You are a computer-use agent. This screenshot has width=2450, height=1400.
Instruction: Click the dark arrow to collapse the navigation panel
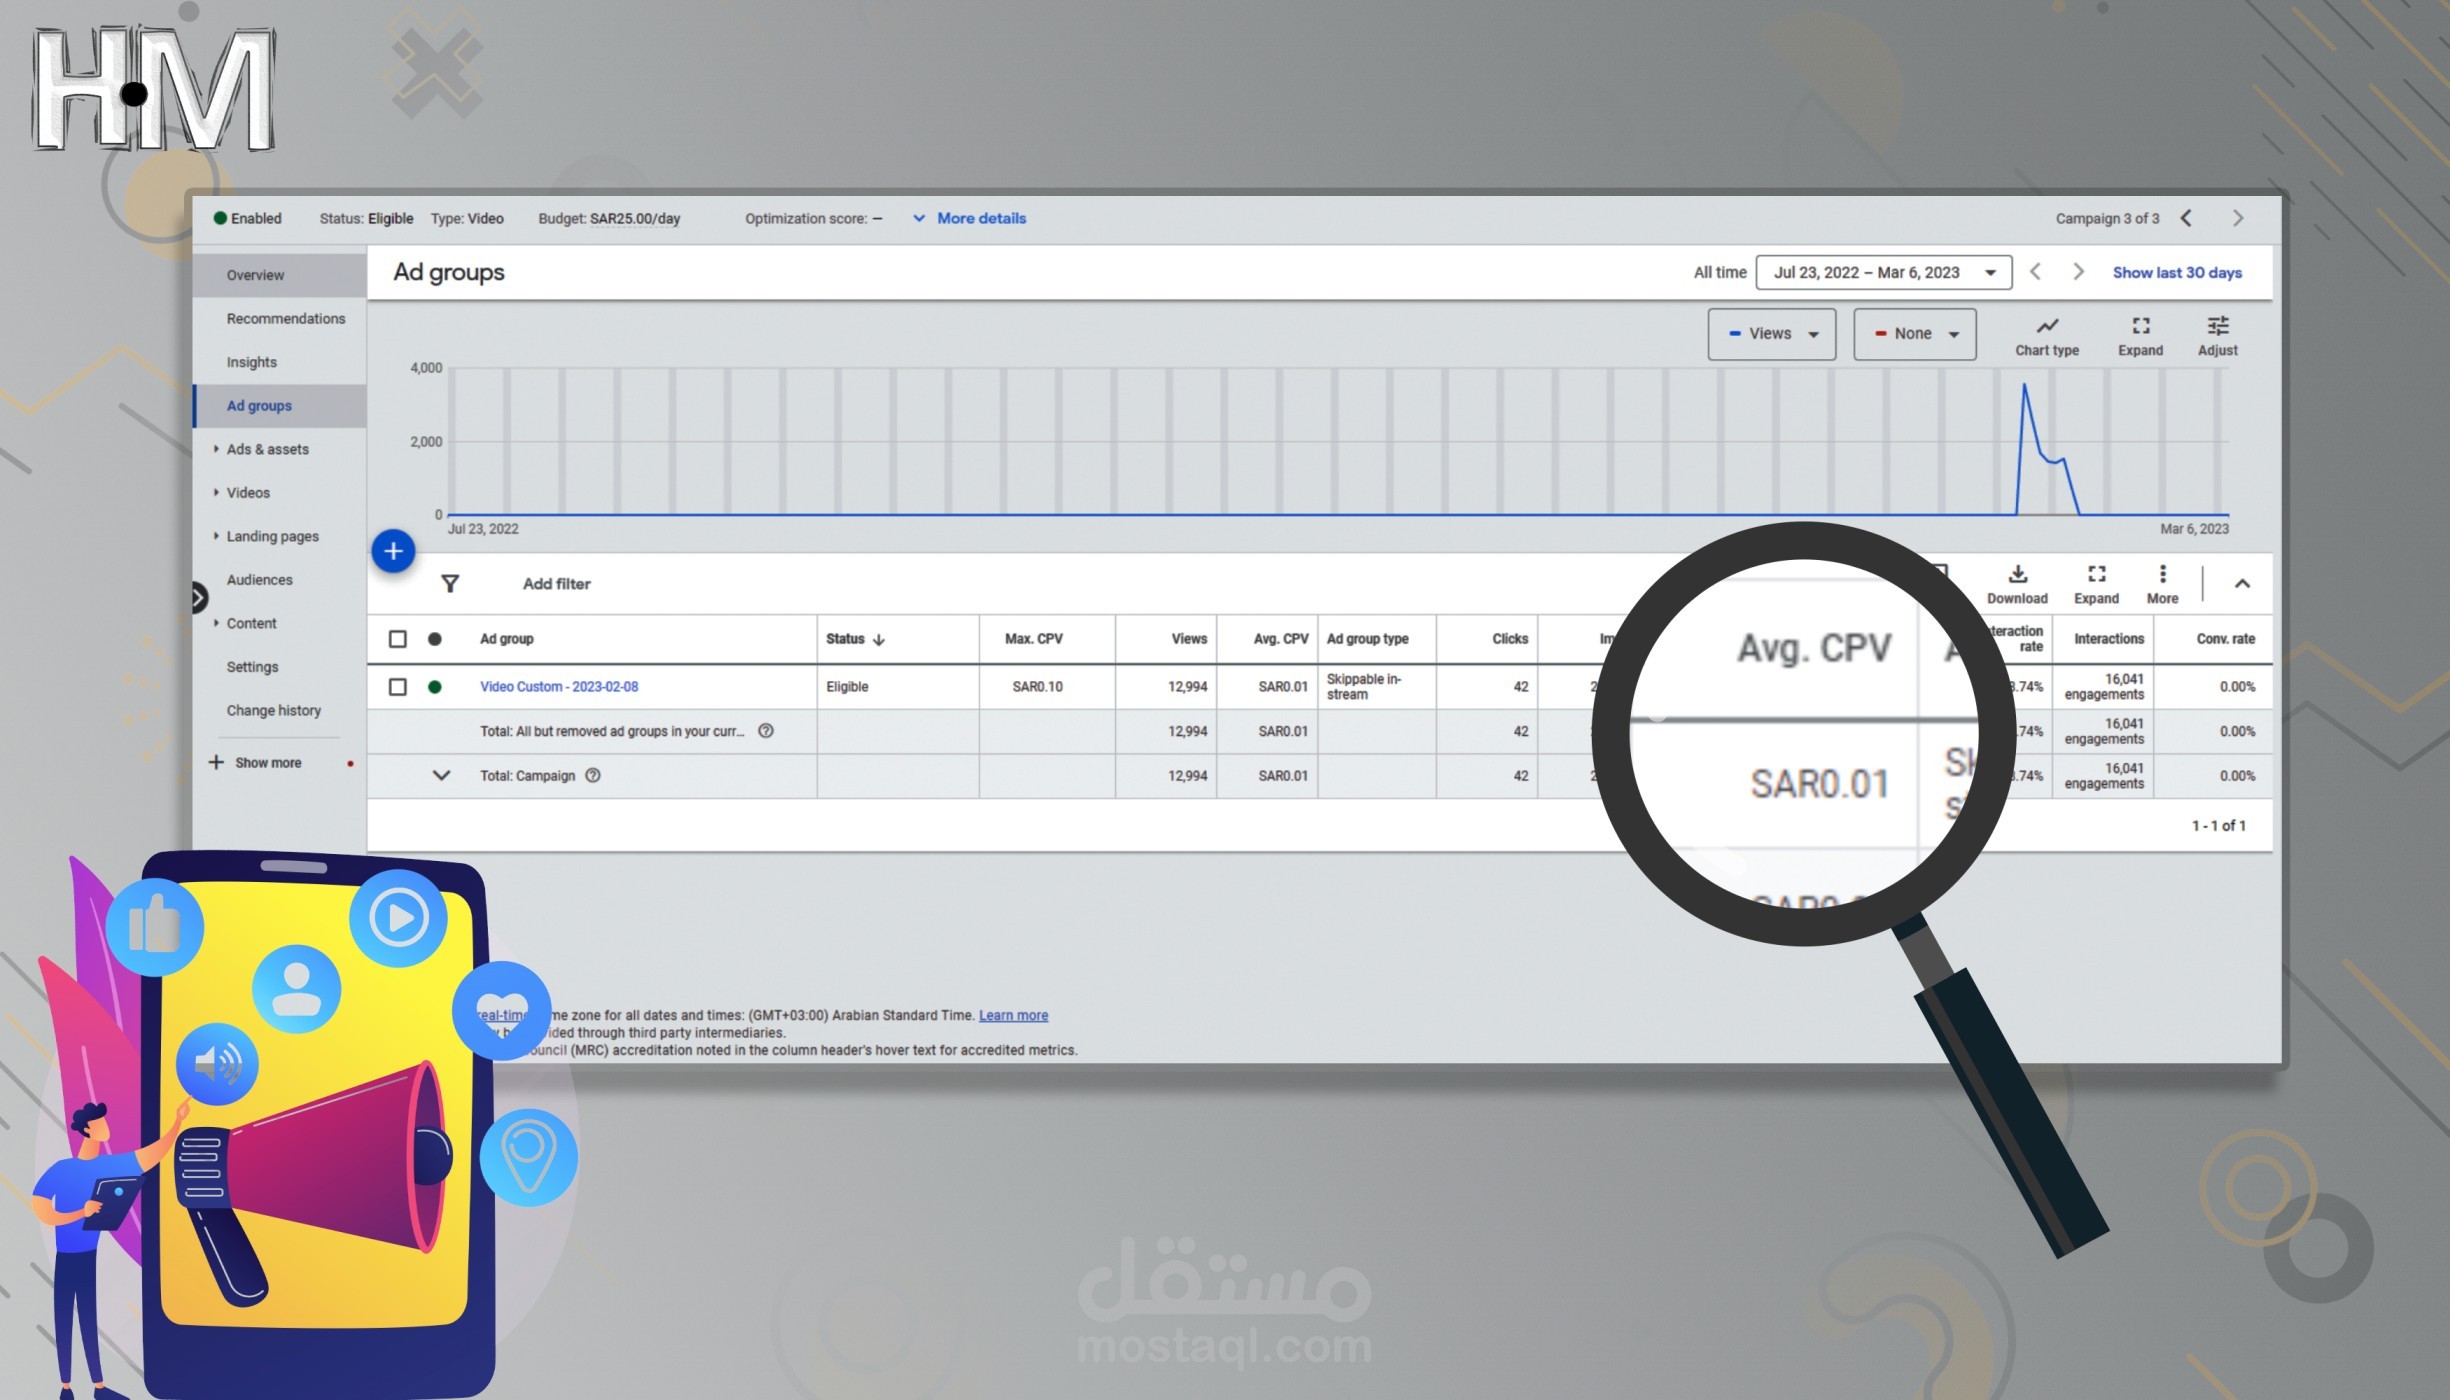(x=197, y=597)
